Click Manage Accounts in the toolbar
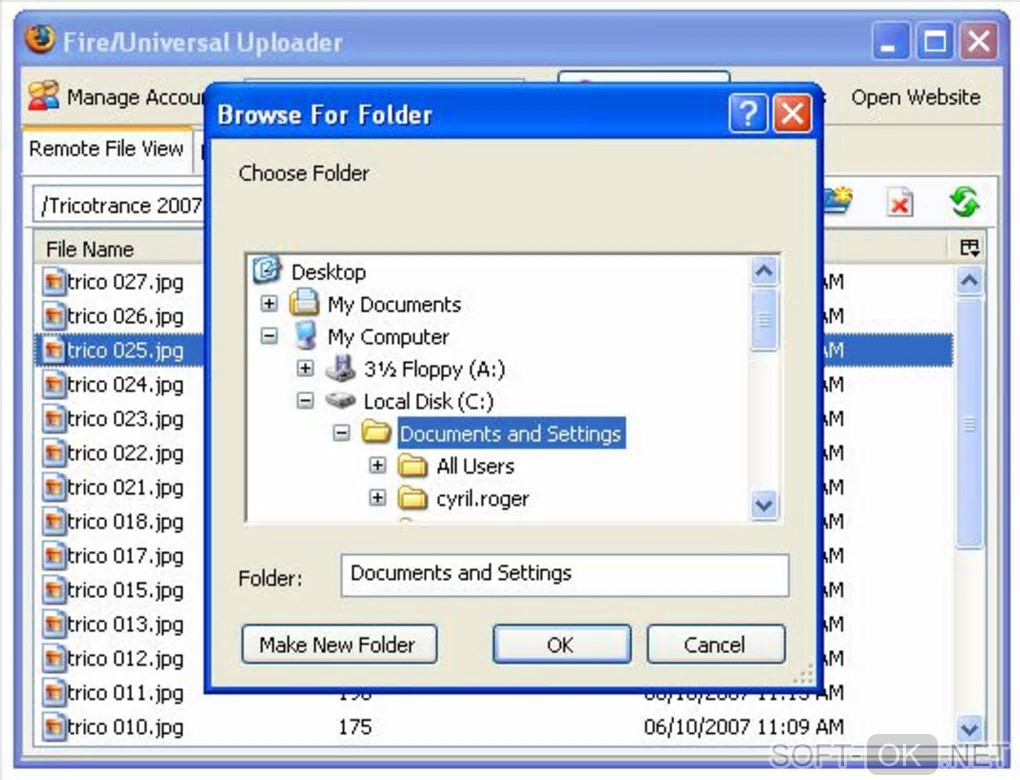Screen dimensions: 1020x780 [116, 97]
